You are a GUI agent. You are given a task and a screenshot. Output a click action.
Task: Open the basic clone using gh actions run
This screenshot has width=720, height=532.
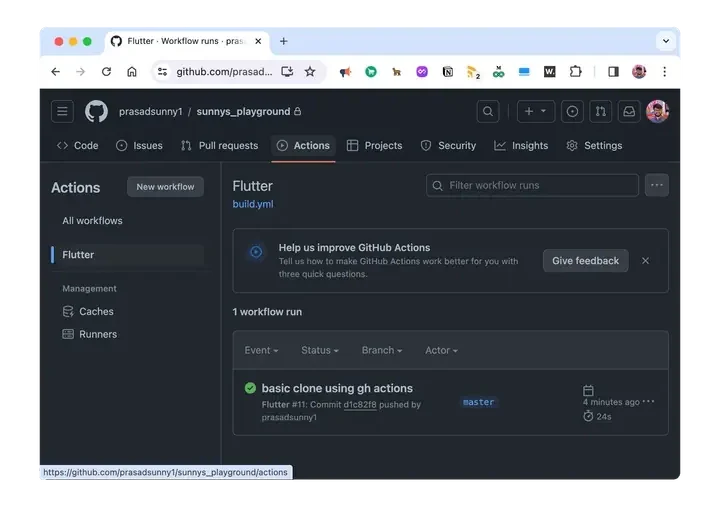tap(337, 388)
